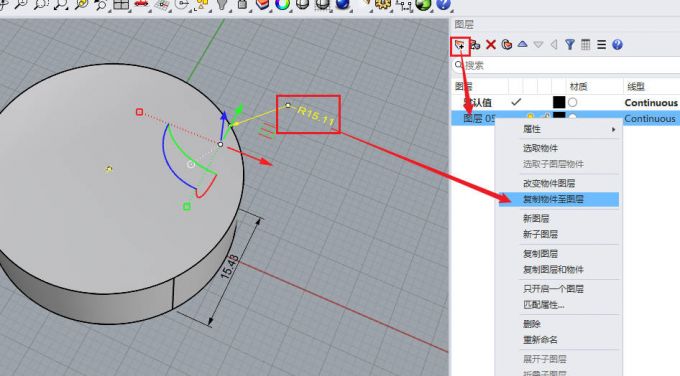Viewport: 680px width, 376px height.
Task: Open the 属性 submenu arrow
Action: [613, 129]
